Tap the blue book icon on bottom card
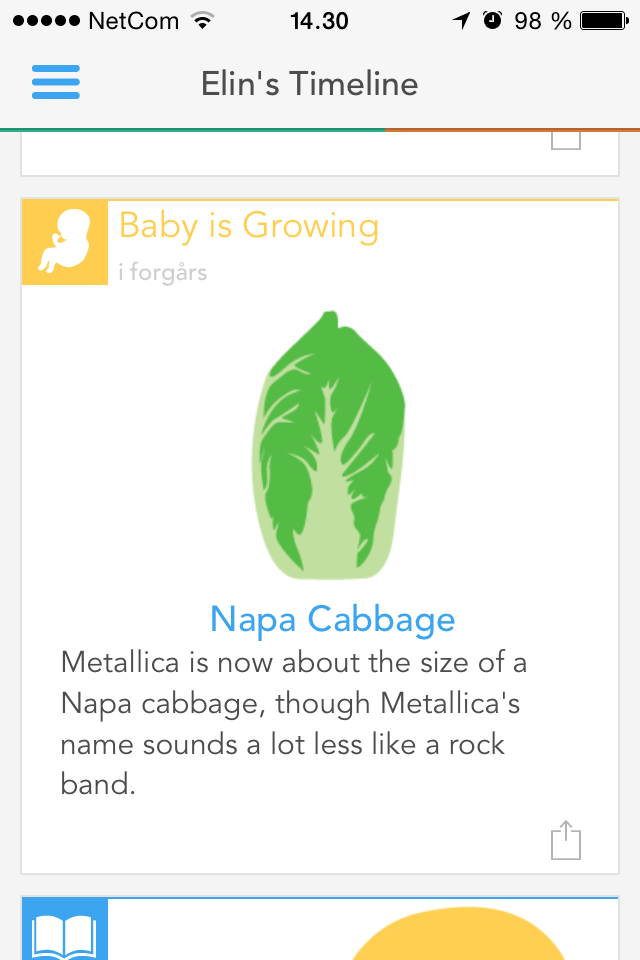640x960 pixels. 65,931
